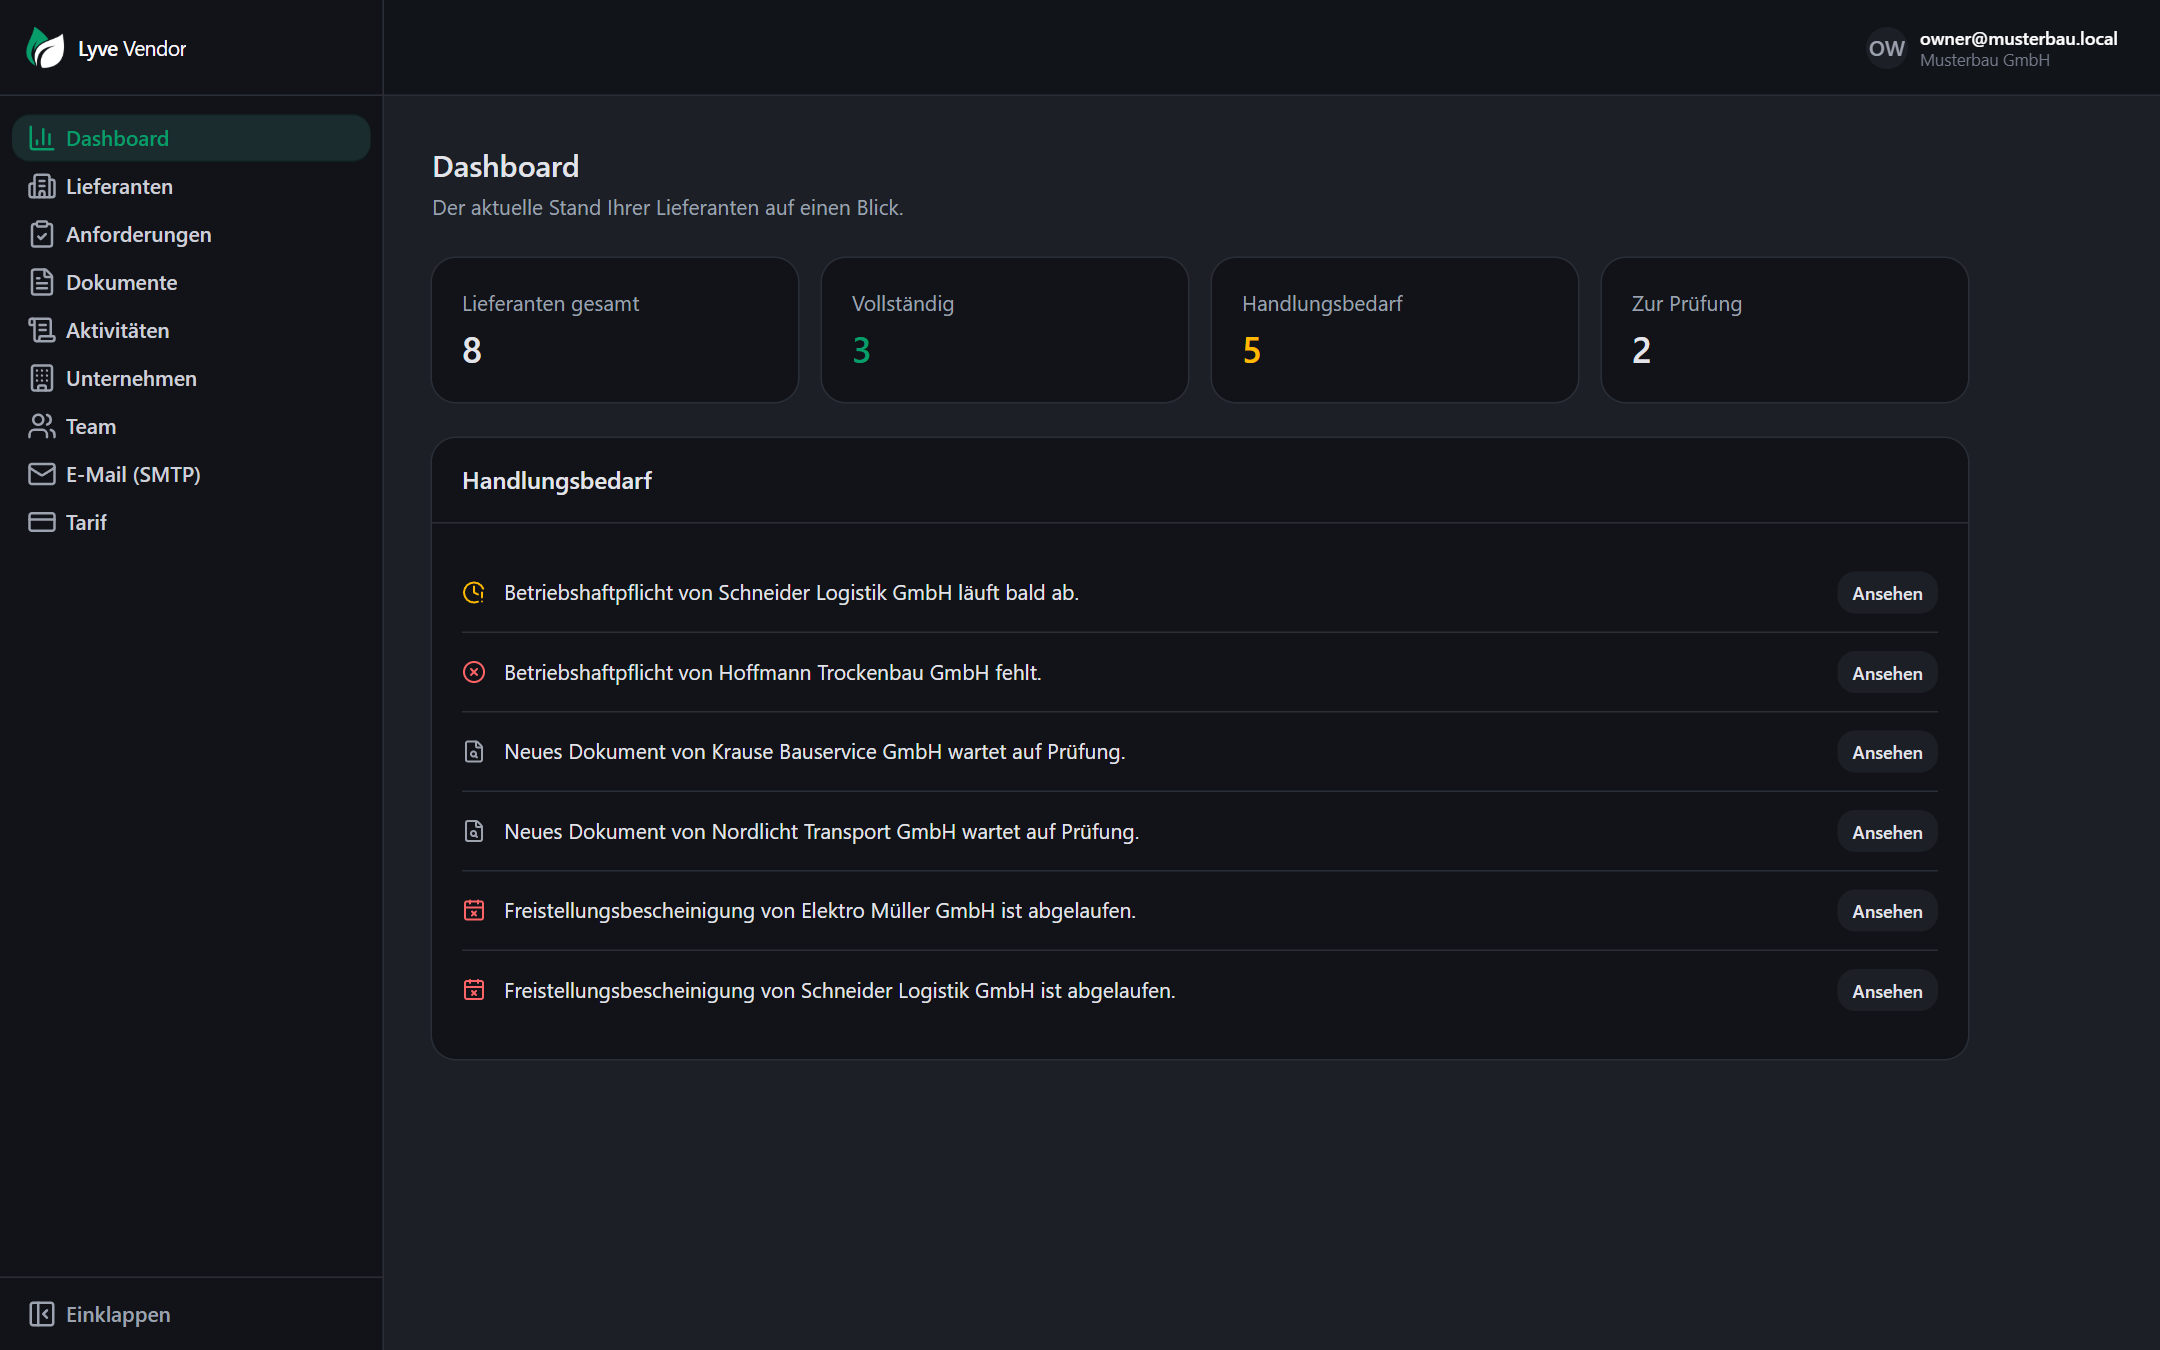2160x1350 pixels.
Task: Click the Lyve Vendor brand name
Action: point(132,48)
